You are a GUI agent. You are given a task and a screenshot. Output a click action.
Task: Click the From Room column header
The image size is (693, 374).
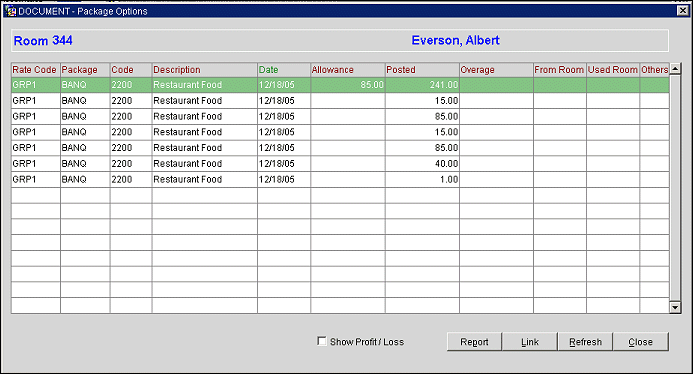[x=560, y=70]
